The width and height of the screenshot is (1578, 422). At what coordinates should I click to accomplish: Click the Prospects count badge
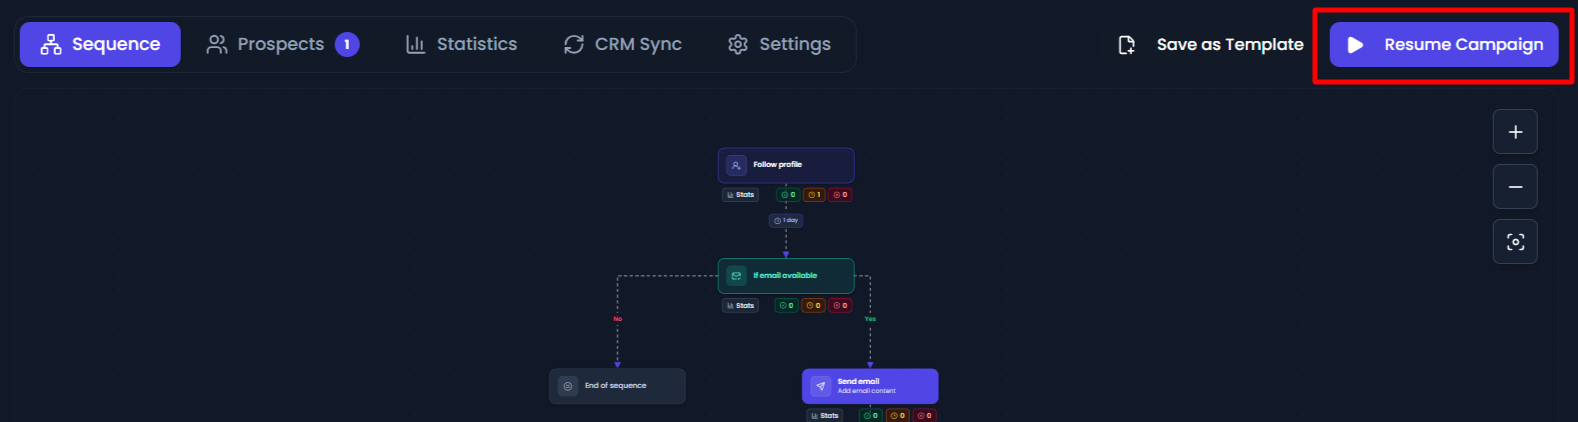347,45
